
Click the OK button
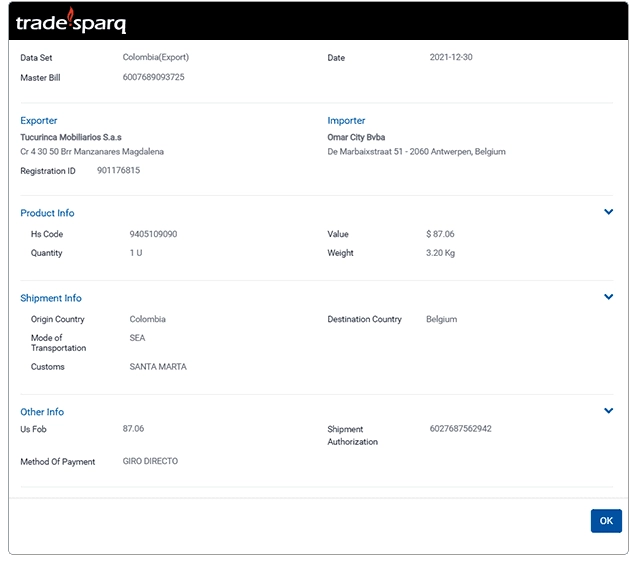pos(606,521)
